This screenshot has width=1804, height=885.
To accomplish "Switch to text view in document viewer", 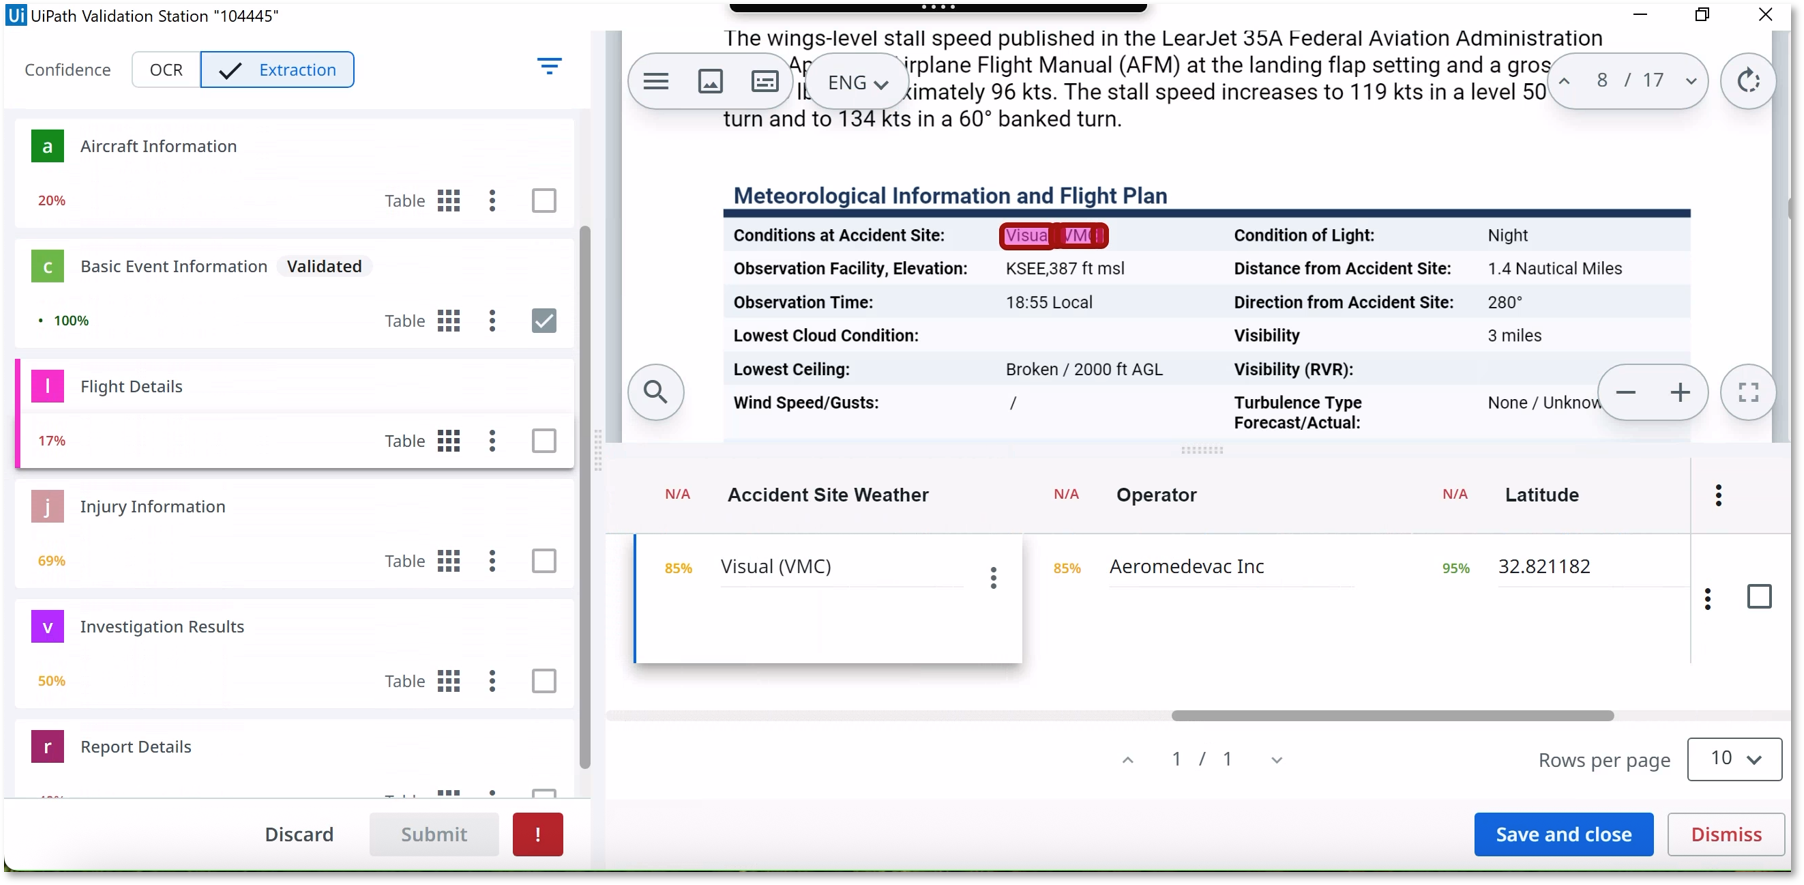I will [x=765, y=82].
